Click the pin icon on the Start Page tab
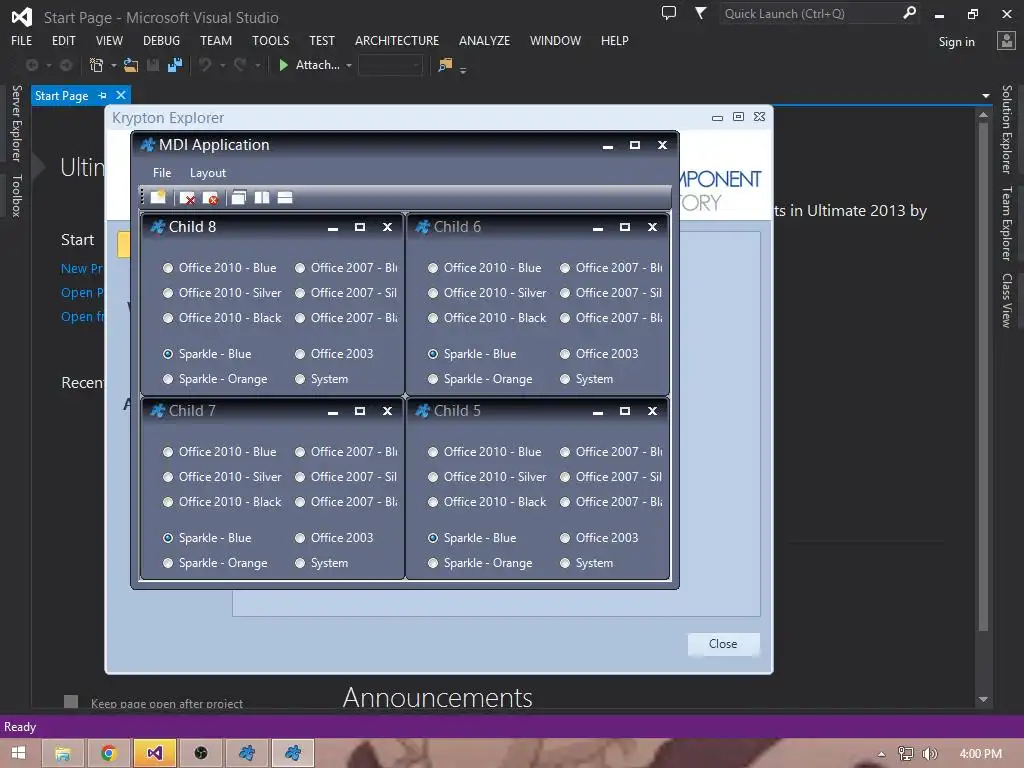1024x768 pixels. click(x=102, y=95)
